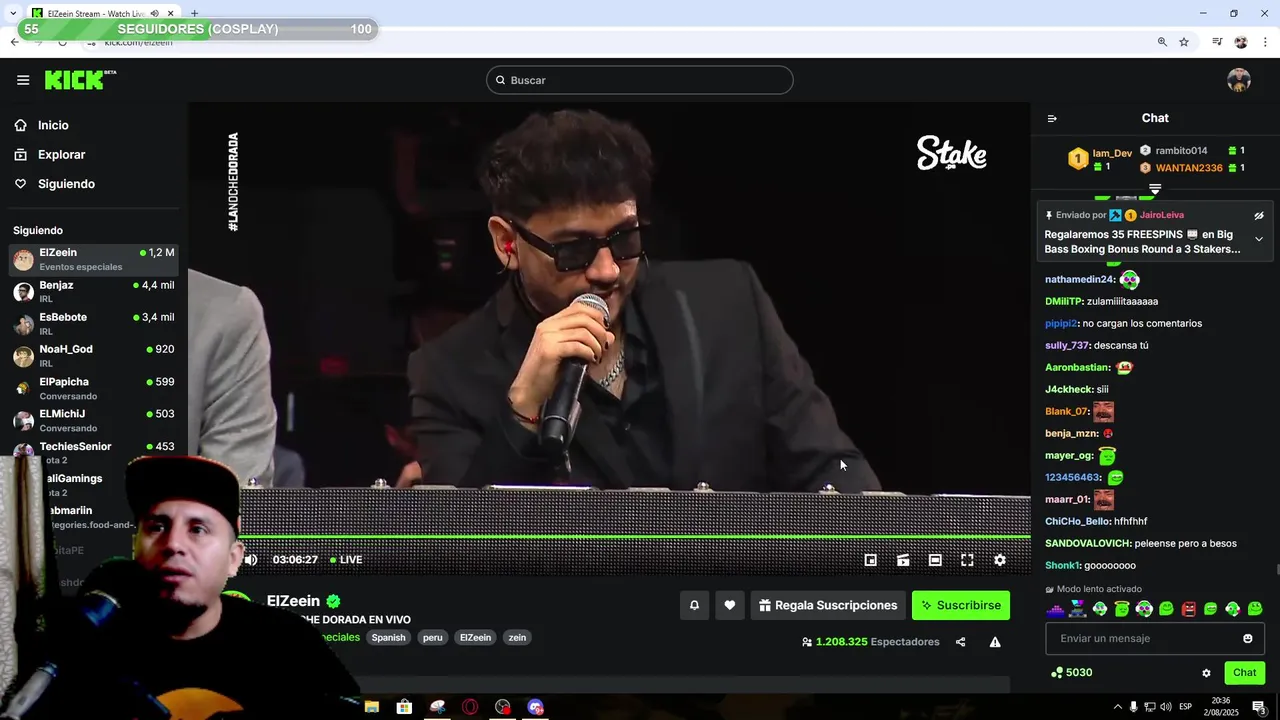This screenshot has width=1280, height=720.
Task: Open video player settings gear
Action: coord(1000,560)
